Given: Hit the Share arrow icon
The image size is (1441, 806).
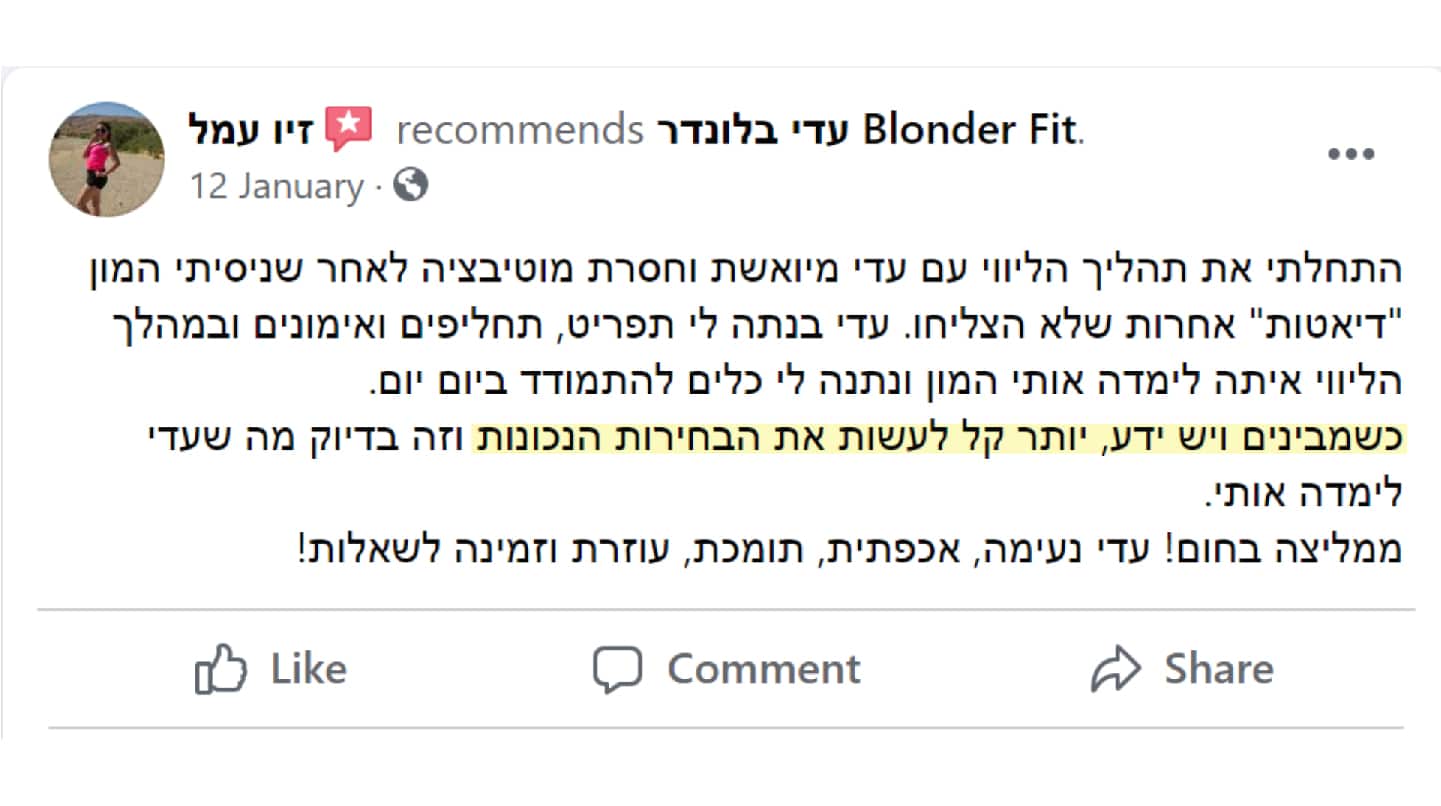Looking at the screenshot, I should click(1115, 668).
